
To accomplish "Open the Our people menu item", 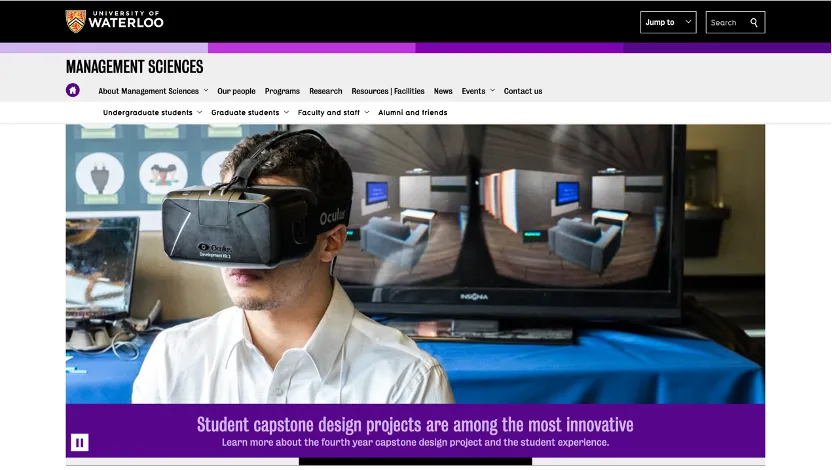I will (x=236, y=91).
